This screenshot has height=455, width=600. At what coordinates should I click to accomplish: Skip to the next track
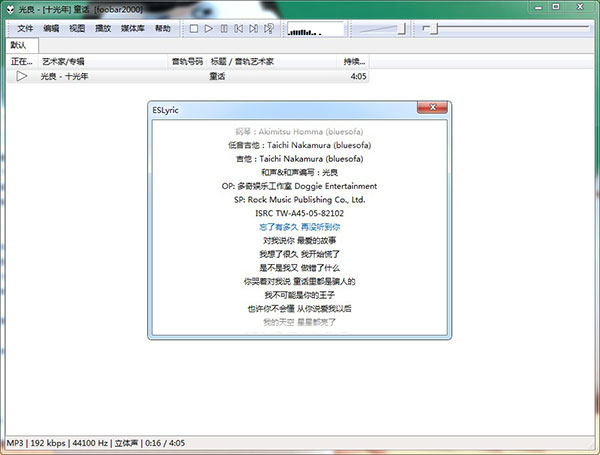254,29
